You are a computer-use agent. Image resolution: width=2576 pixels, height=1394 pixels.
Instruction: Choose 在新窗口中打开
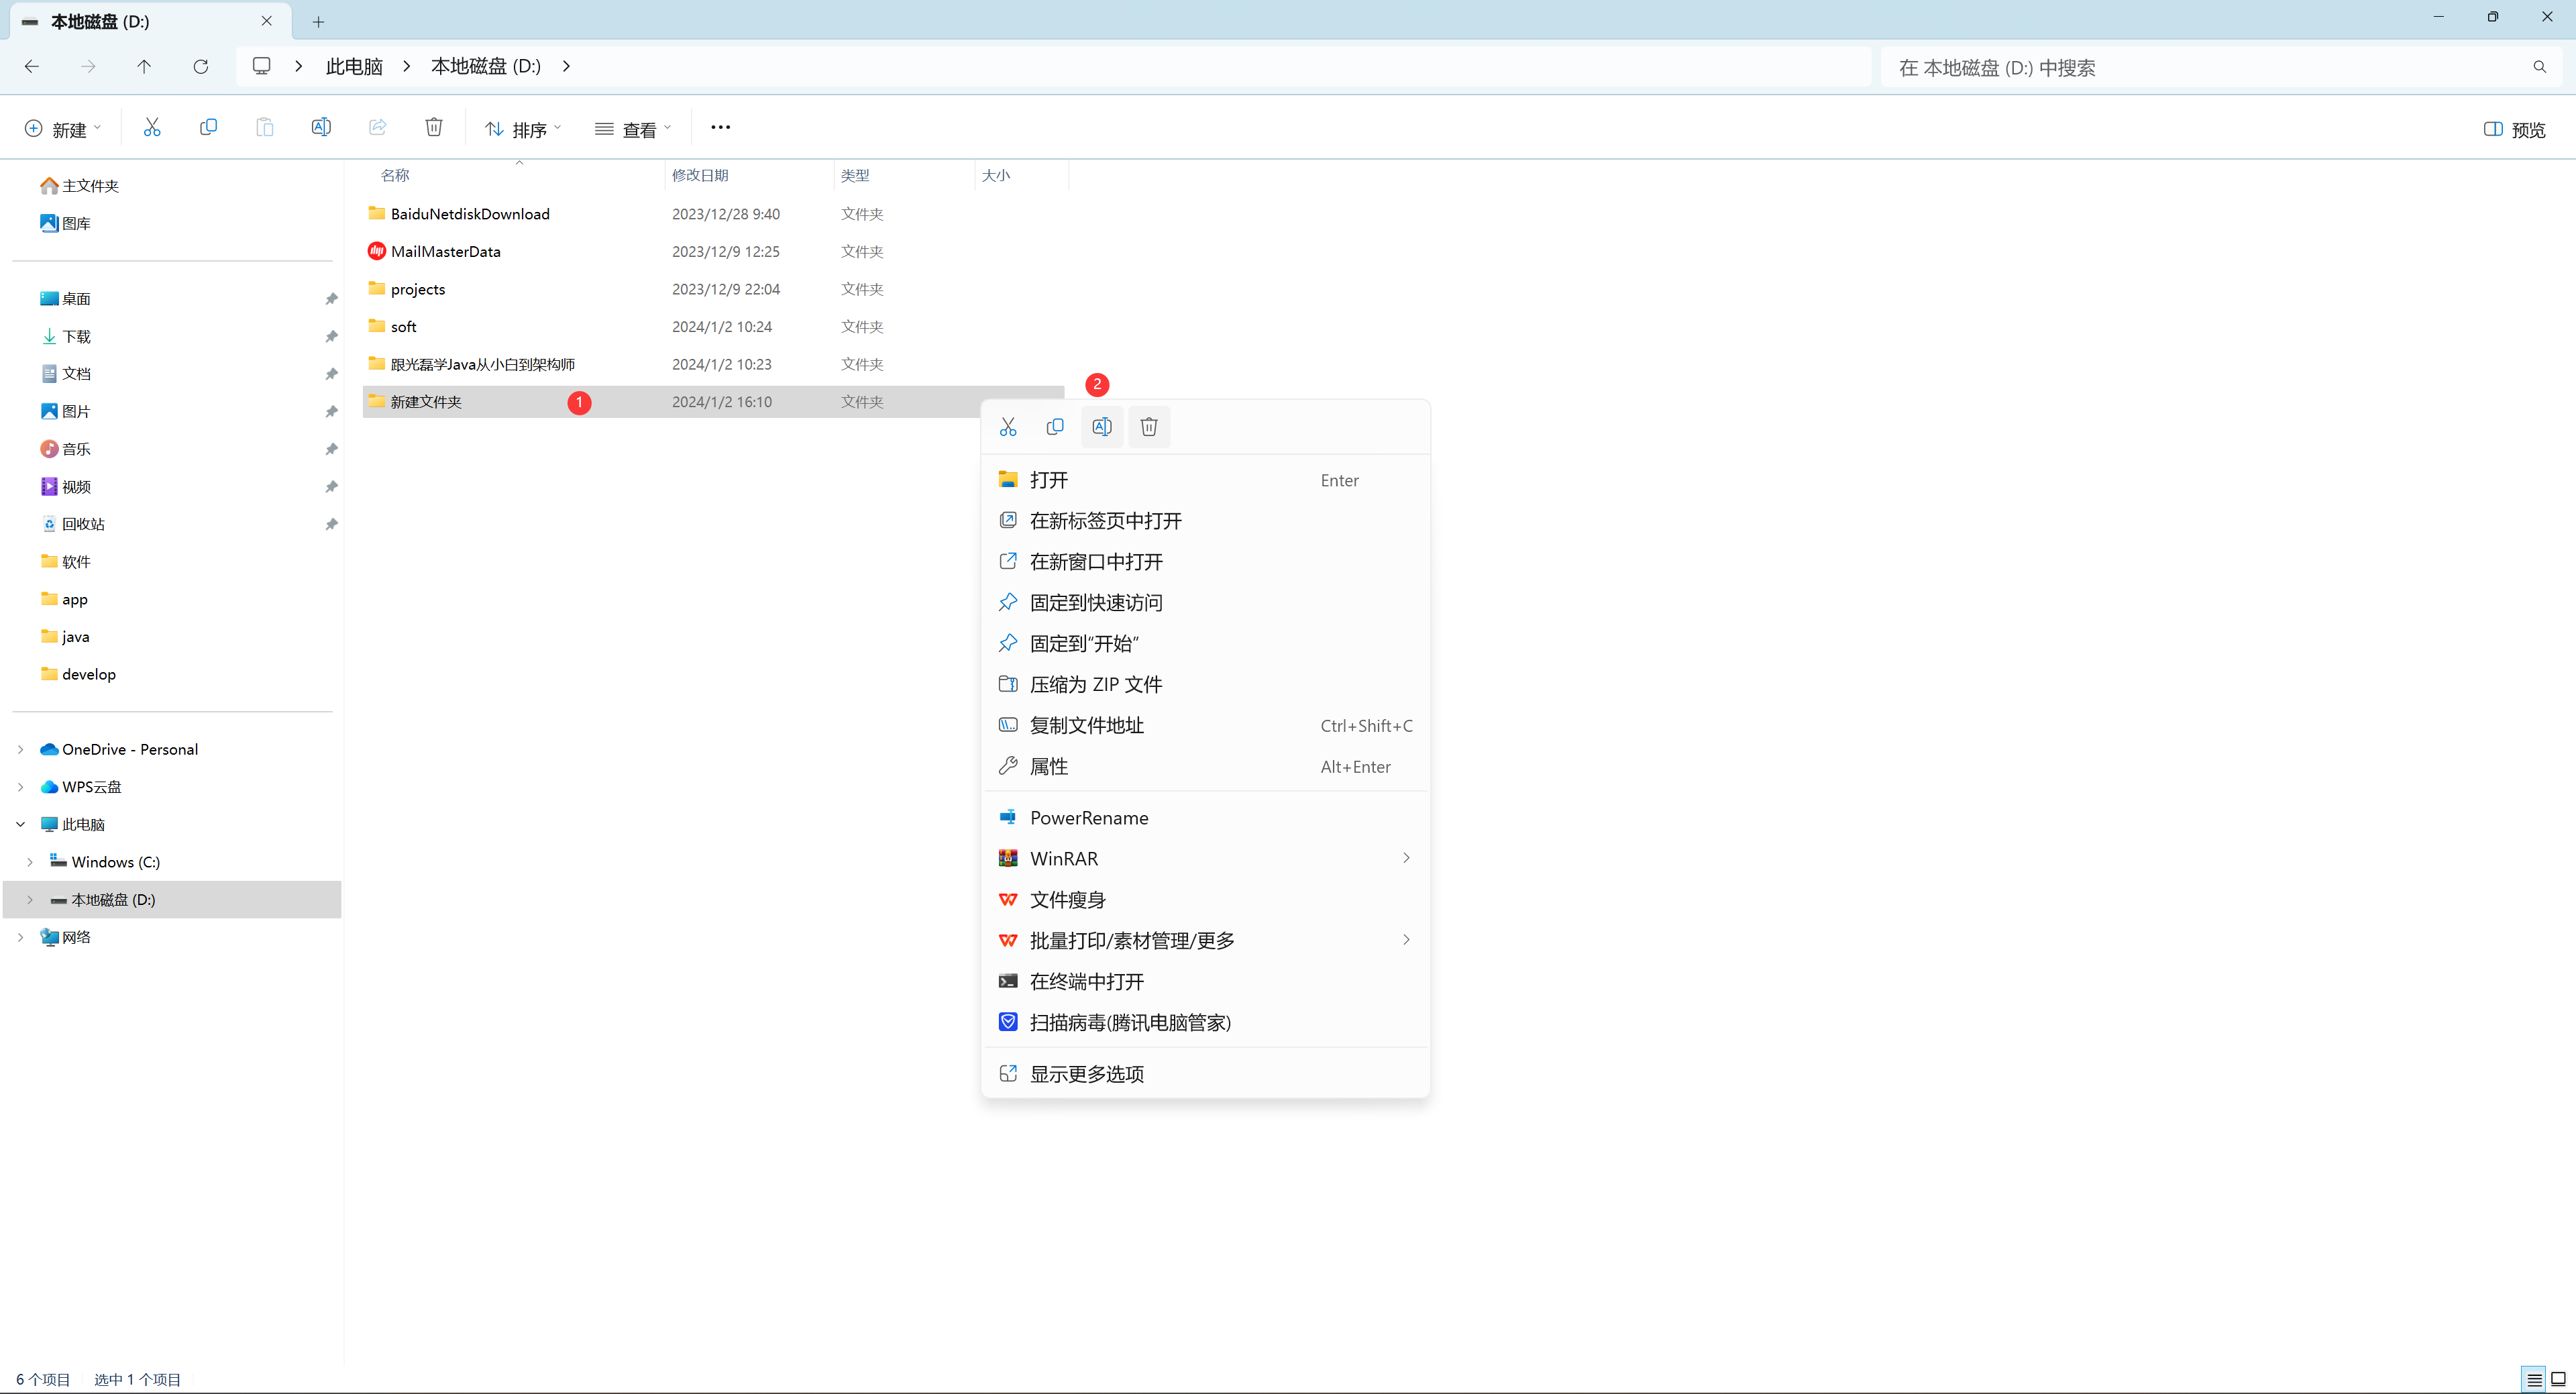(x=1206, y=562)
